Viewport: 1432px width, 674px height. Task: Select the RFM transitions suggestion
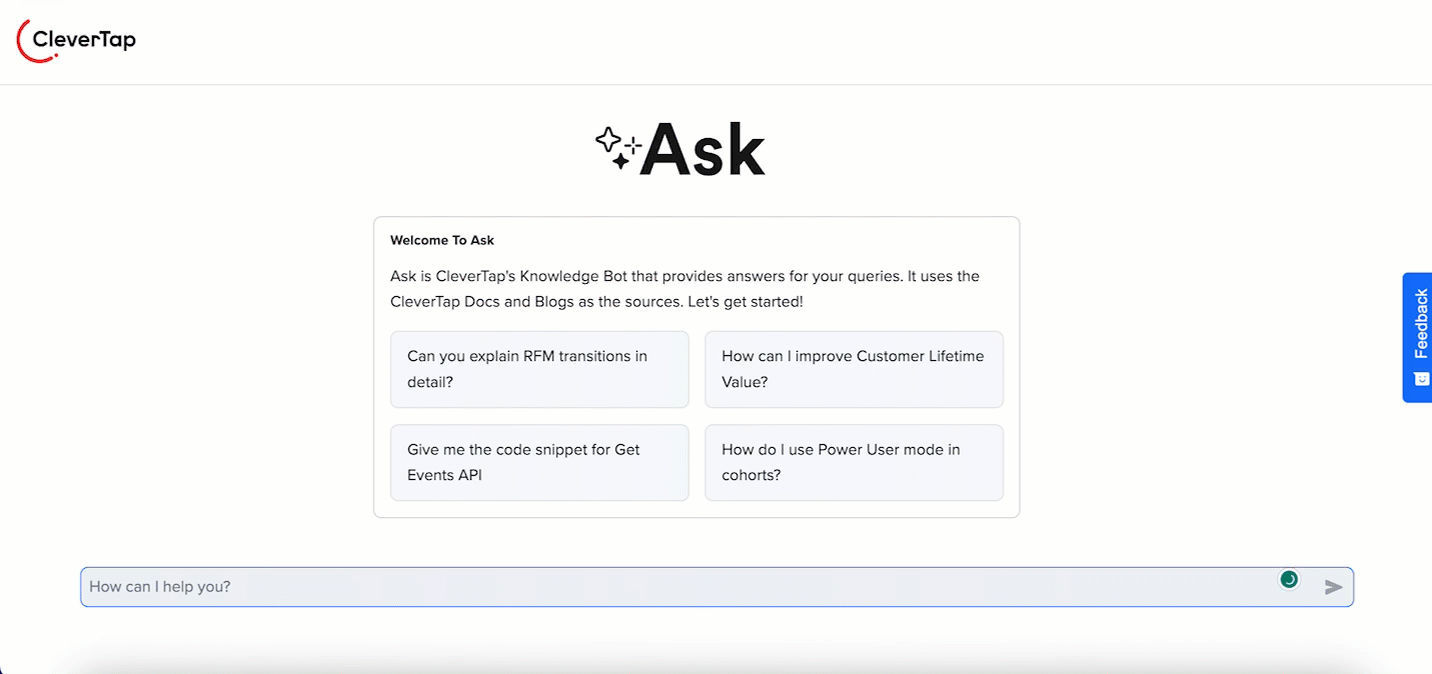tap(539, 369)
